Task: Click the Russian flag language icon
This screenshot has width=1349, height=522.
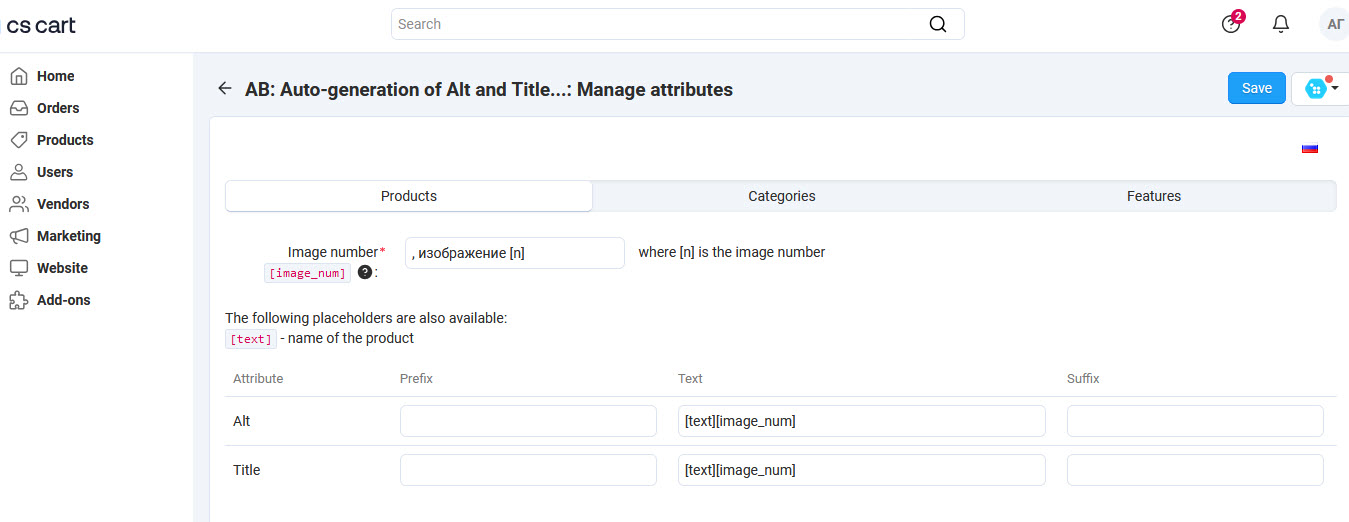Action: pos(1310,148)
